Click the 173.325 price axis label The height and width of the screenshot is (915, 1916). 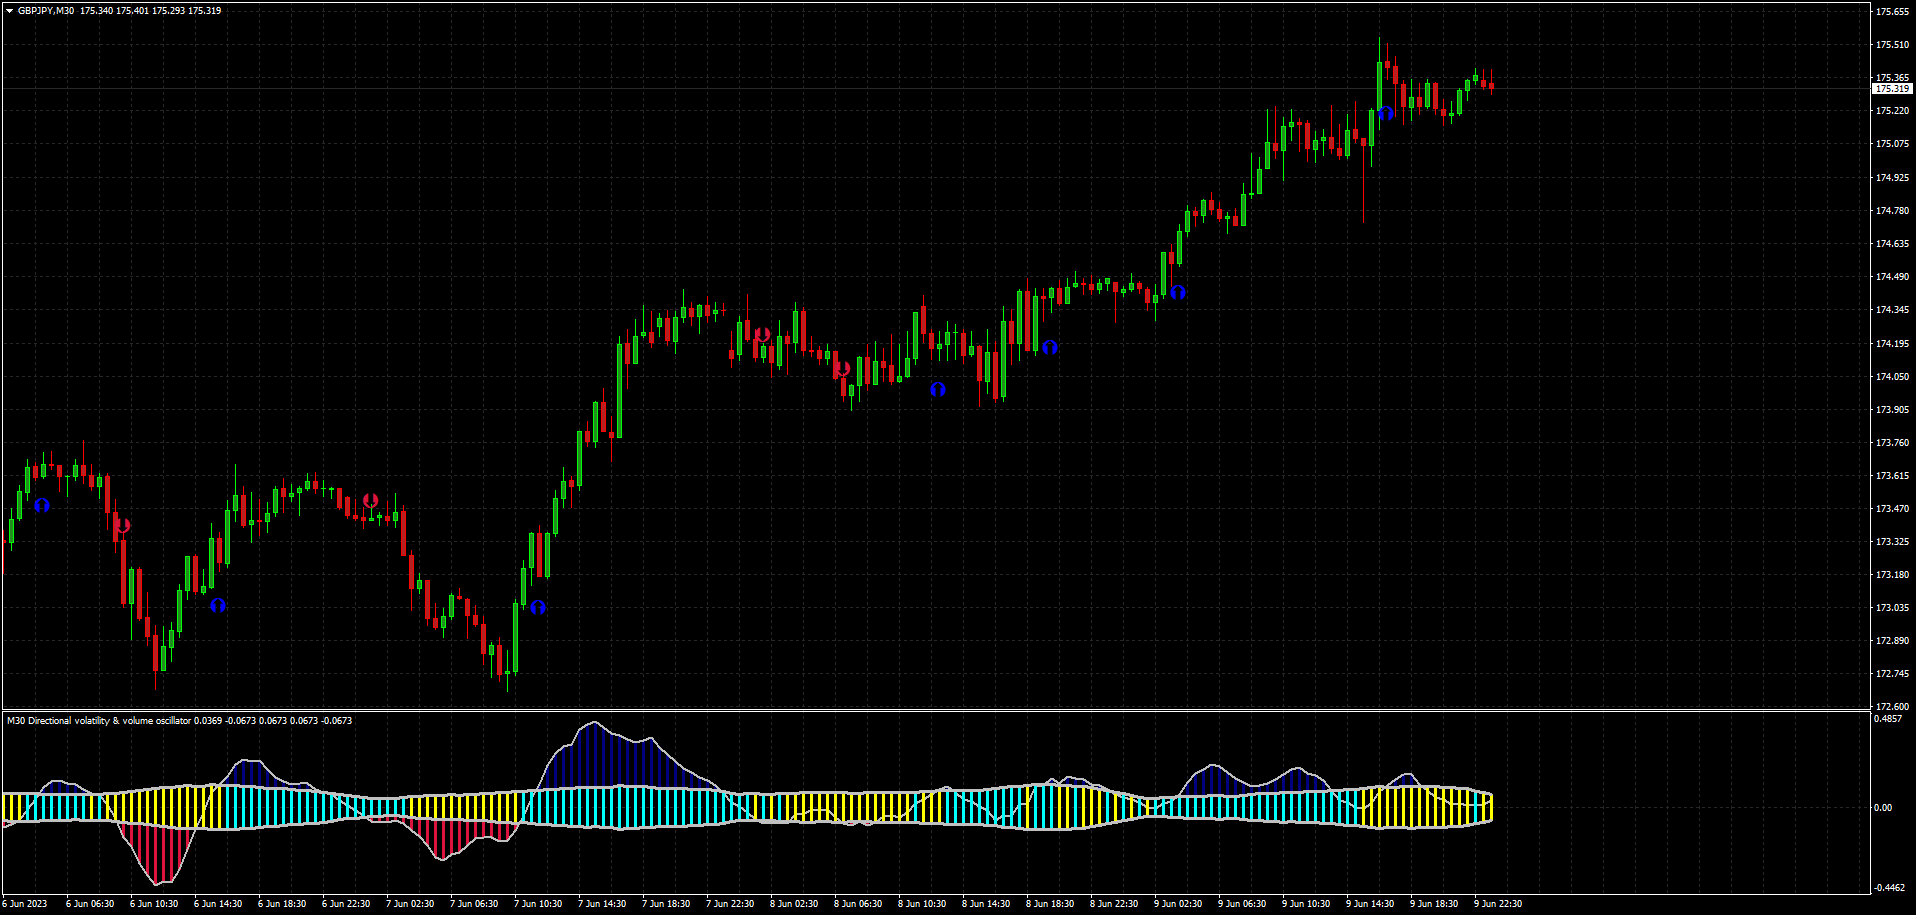pos(1892,542)
